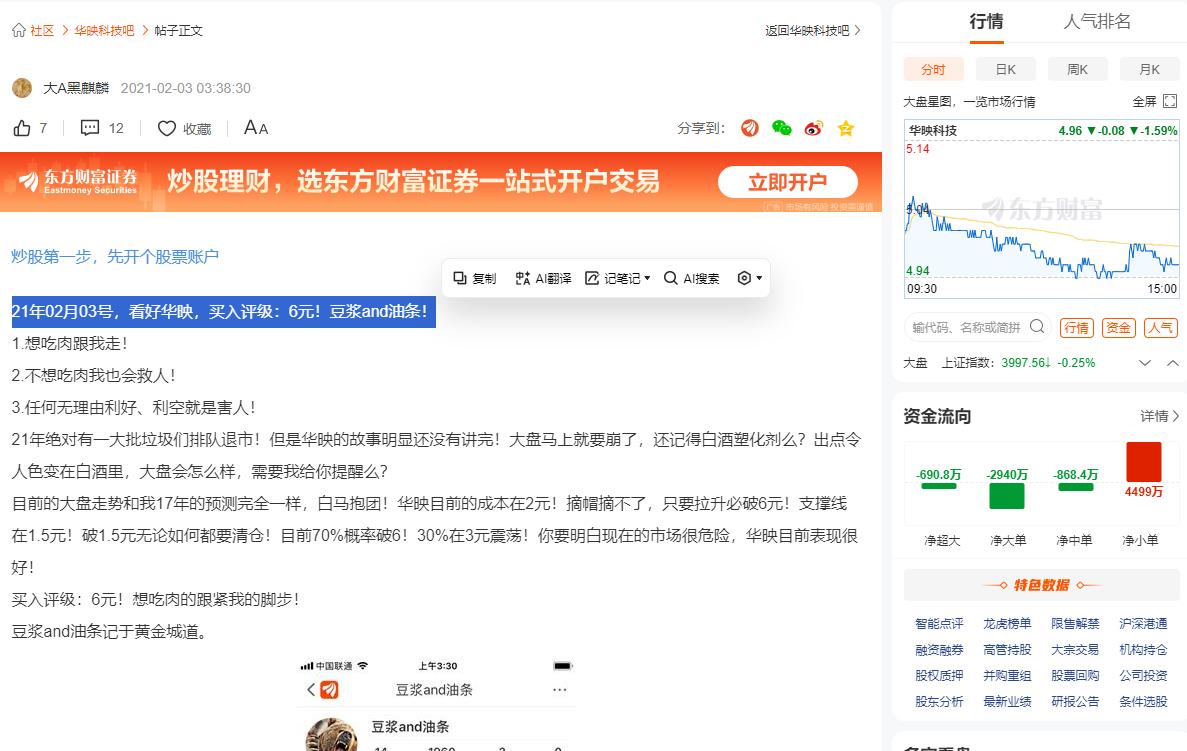1187x751 pixels.
Task: Open 智能点评 data link
Action: [x=939, y=624]
